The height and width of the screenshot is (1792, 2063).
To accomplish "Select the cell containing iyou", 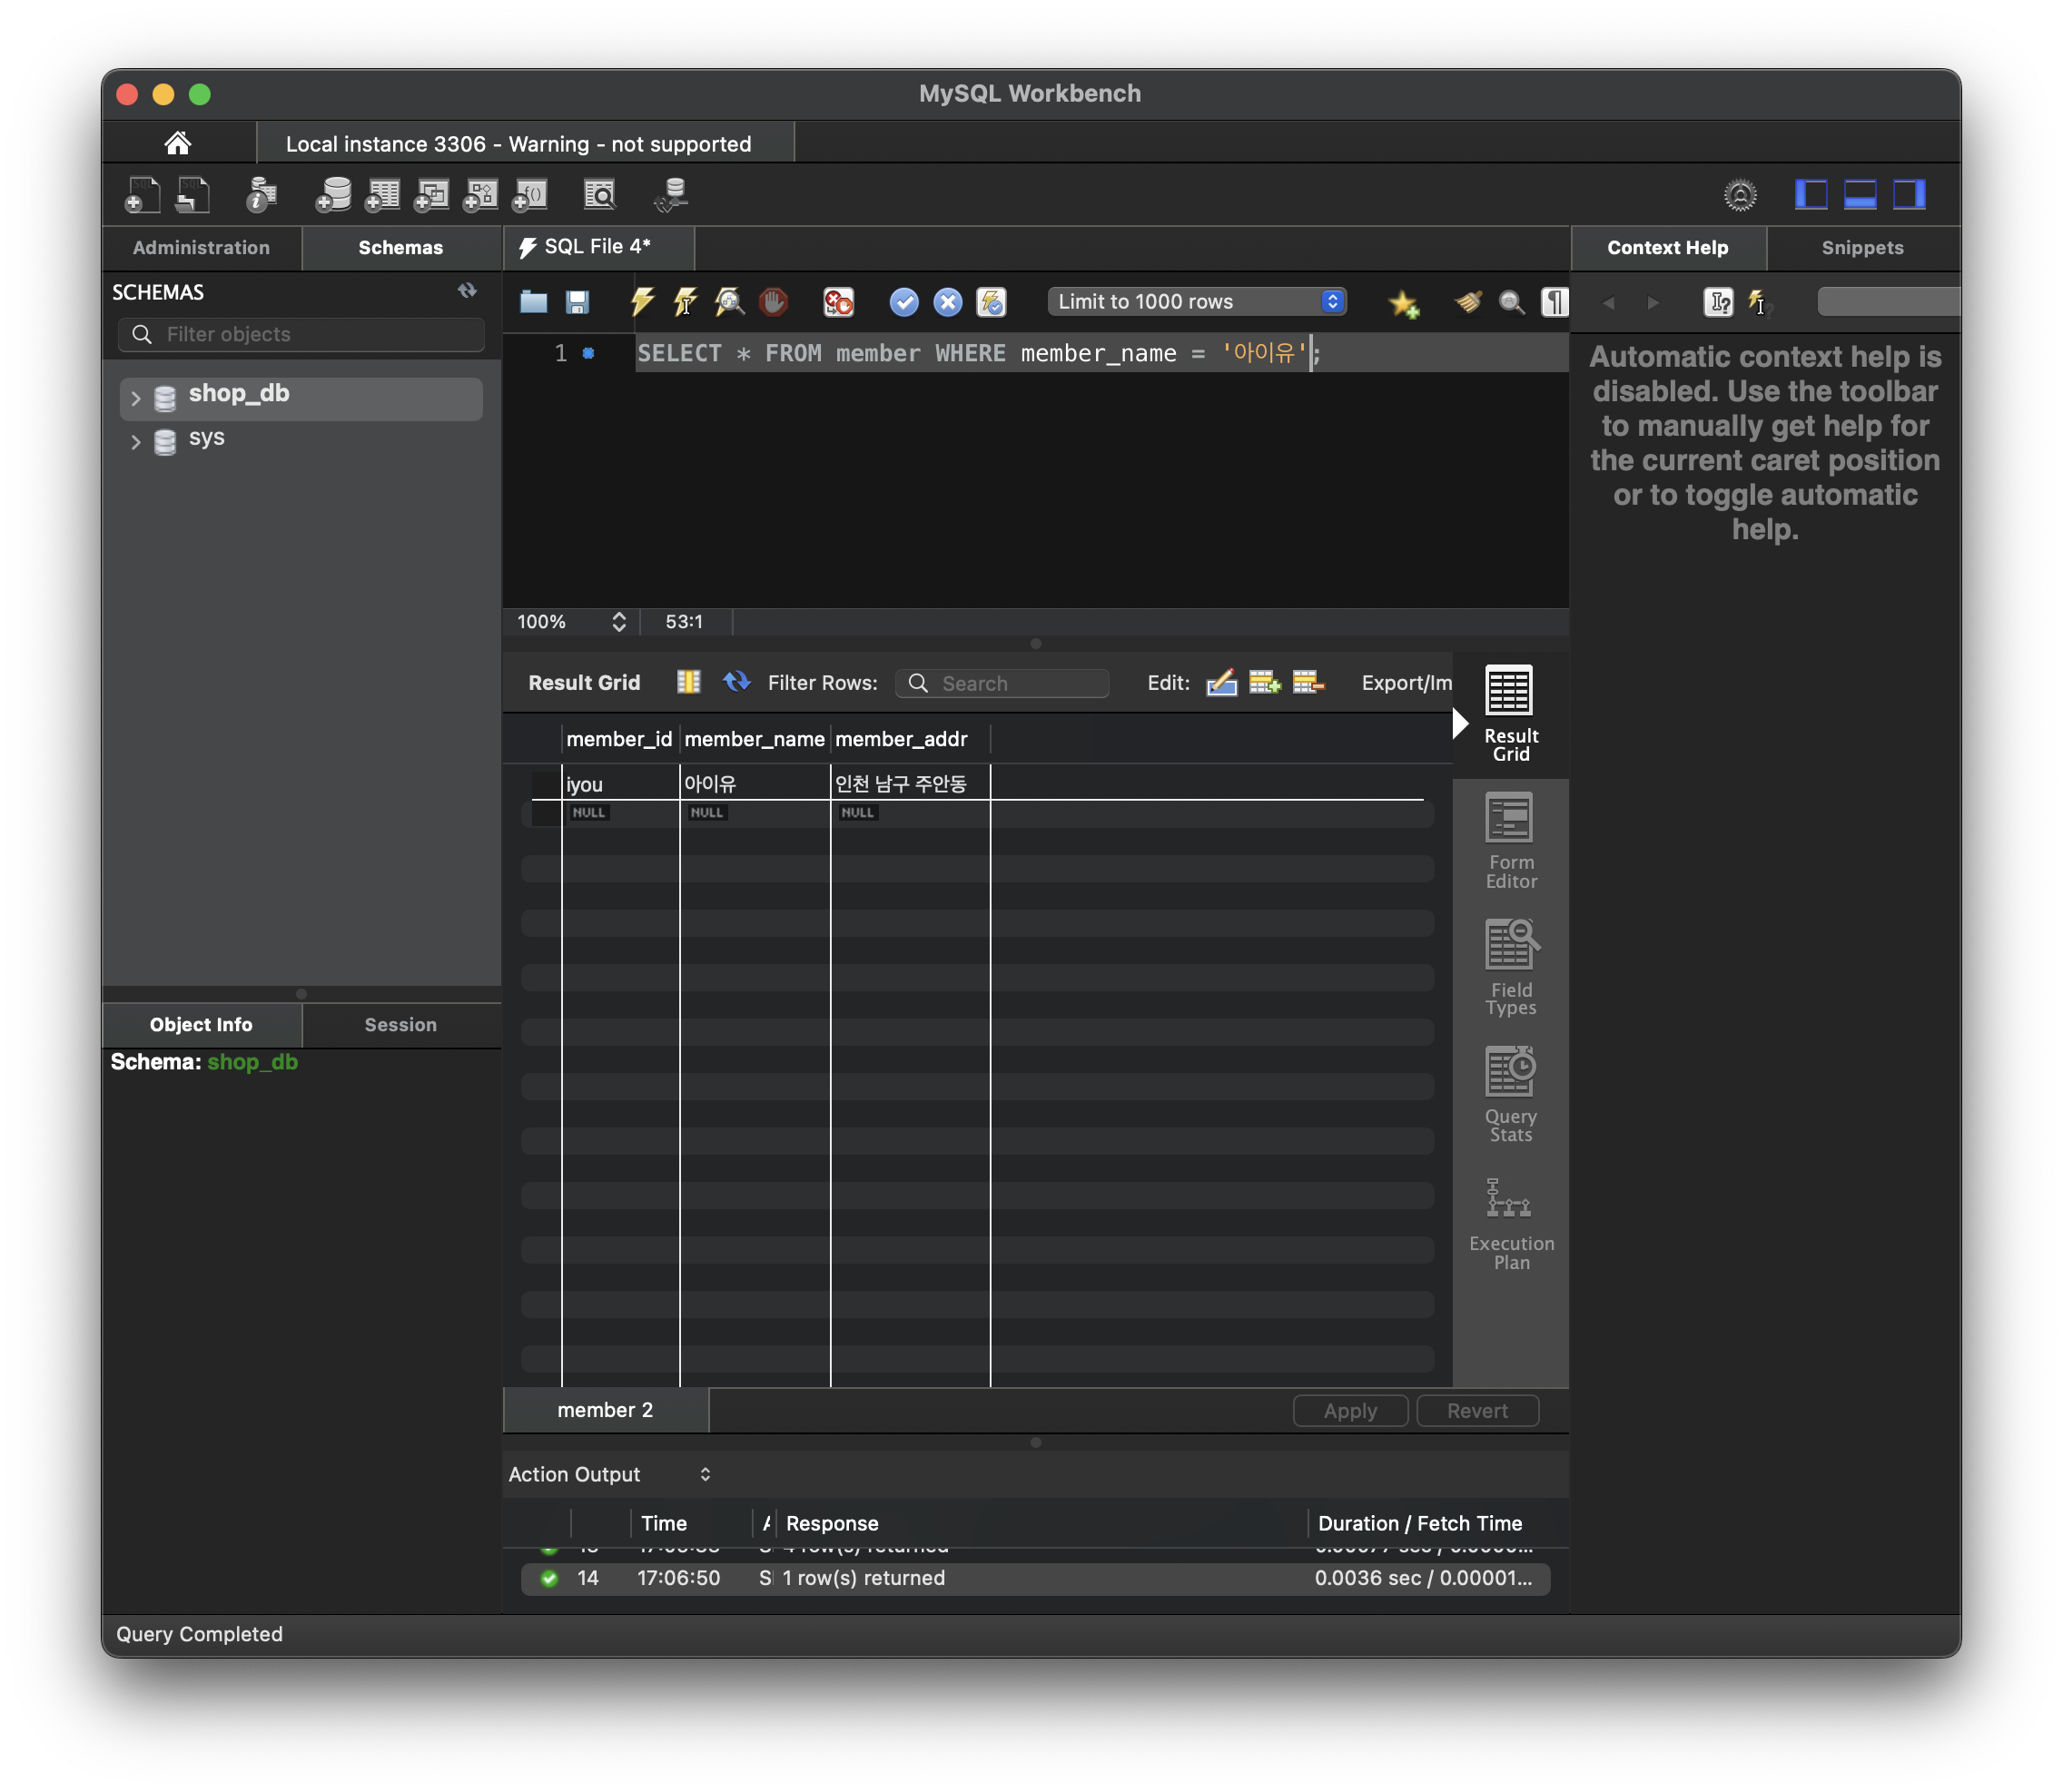I will (620, 784).
